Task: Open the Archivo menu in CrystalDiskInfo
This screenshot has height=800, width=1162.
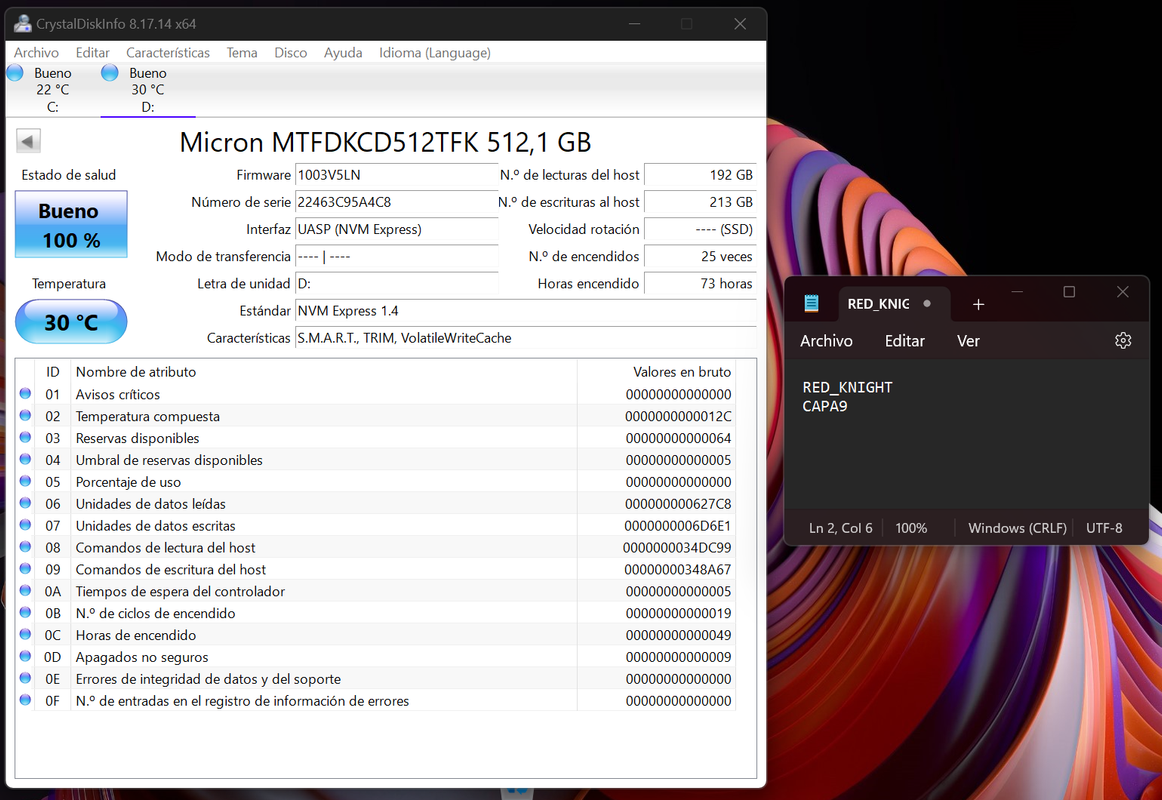Action: pos(36,53)
